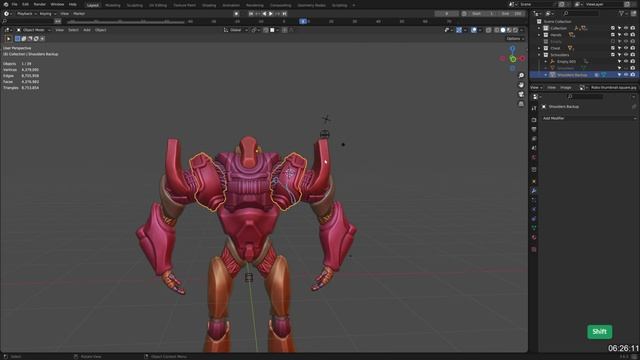Open the Playback dropdown in timeline
The height and width of the screenshot is (360, 640).
tap(27, 13)
